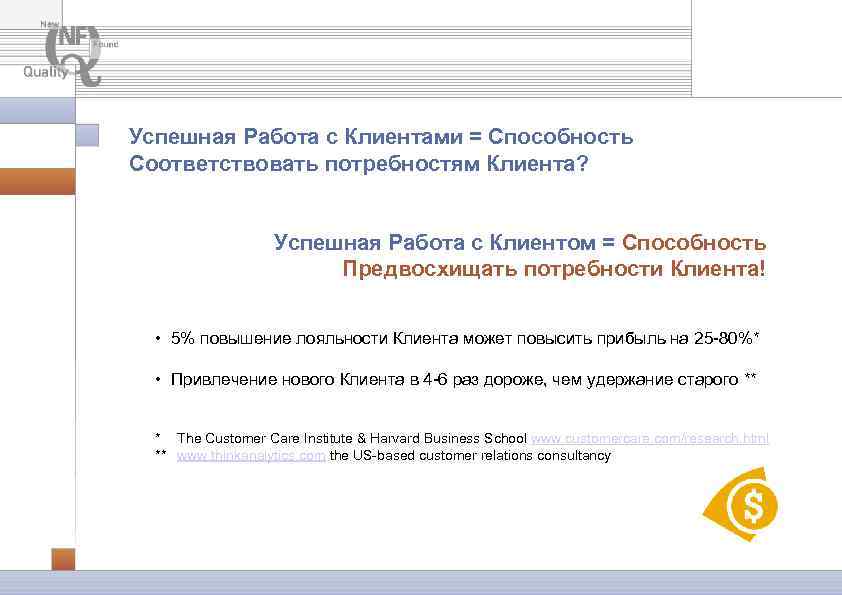The image size is (842, 595).
Task: Click the bullet about Привлечение нового Клиента
Action: click(463, 378)
